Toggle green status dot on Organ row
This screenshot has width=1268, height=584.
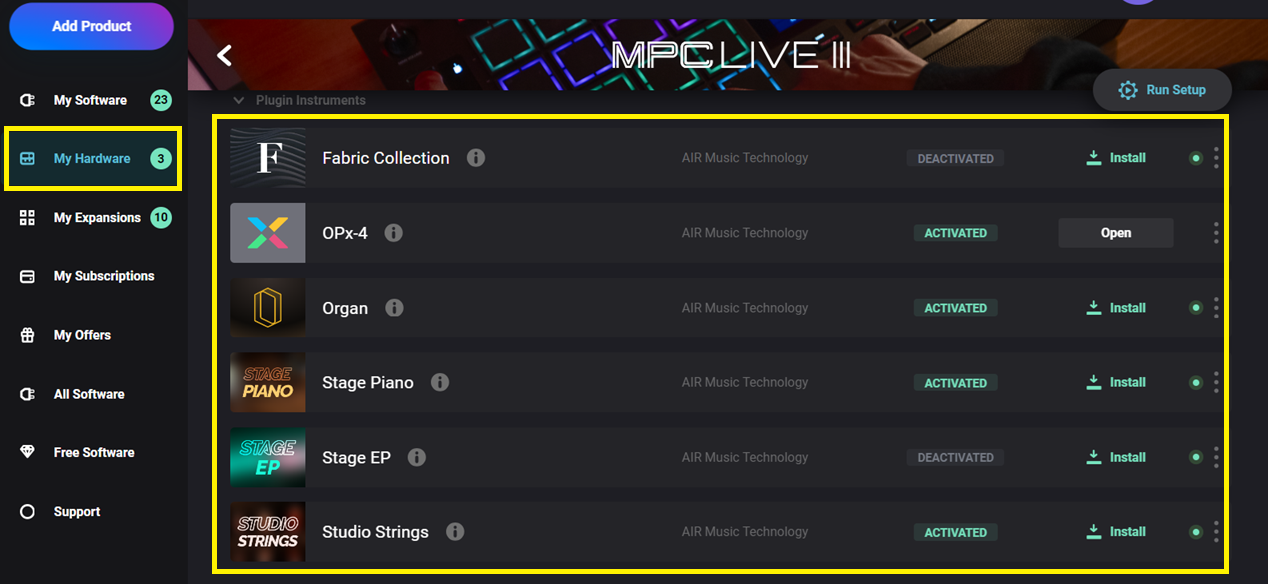(x=1195, y=308)
